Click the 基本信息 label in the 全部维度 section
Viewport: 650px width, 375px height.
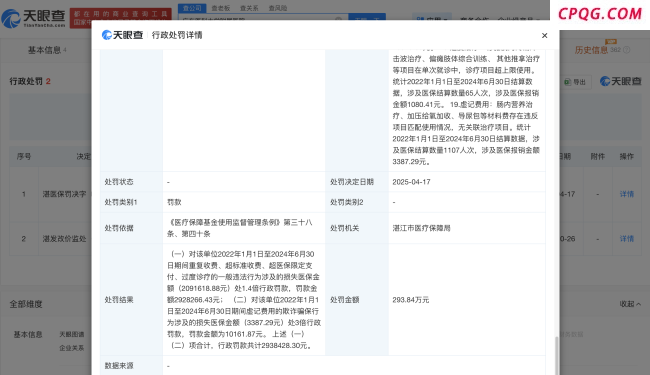[28, 334]
